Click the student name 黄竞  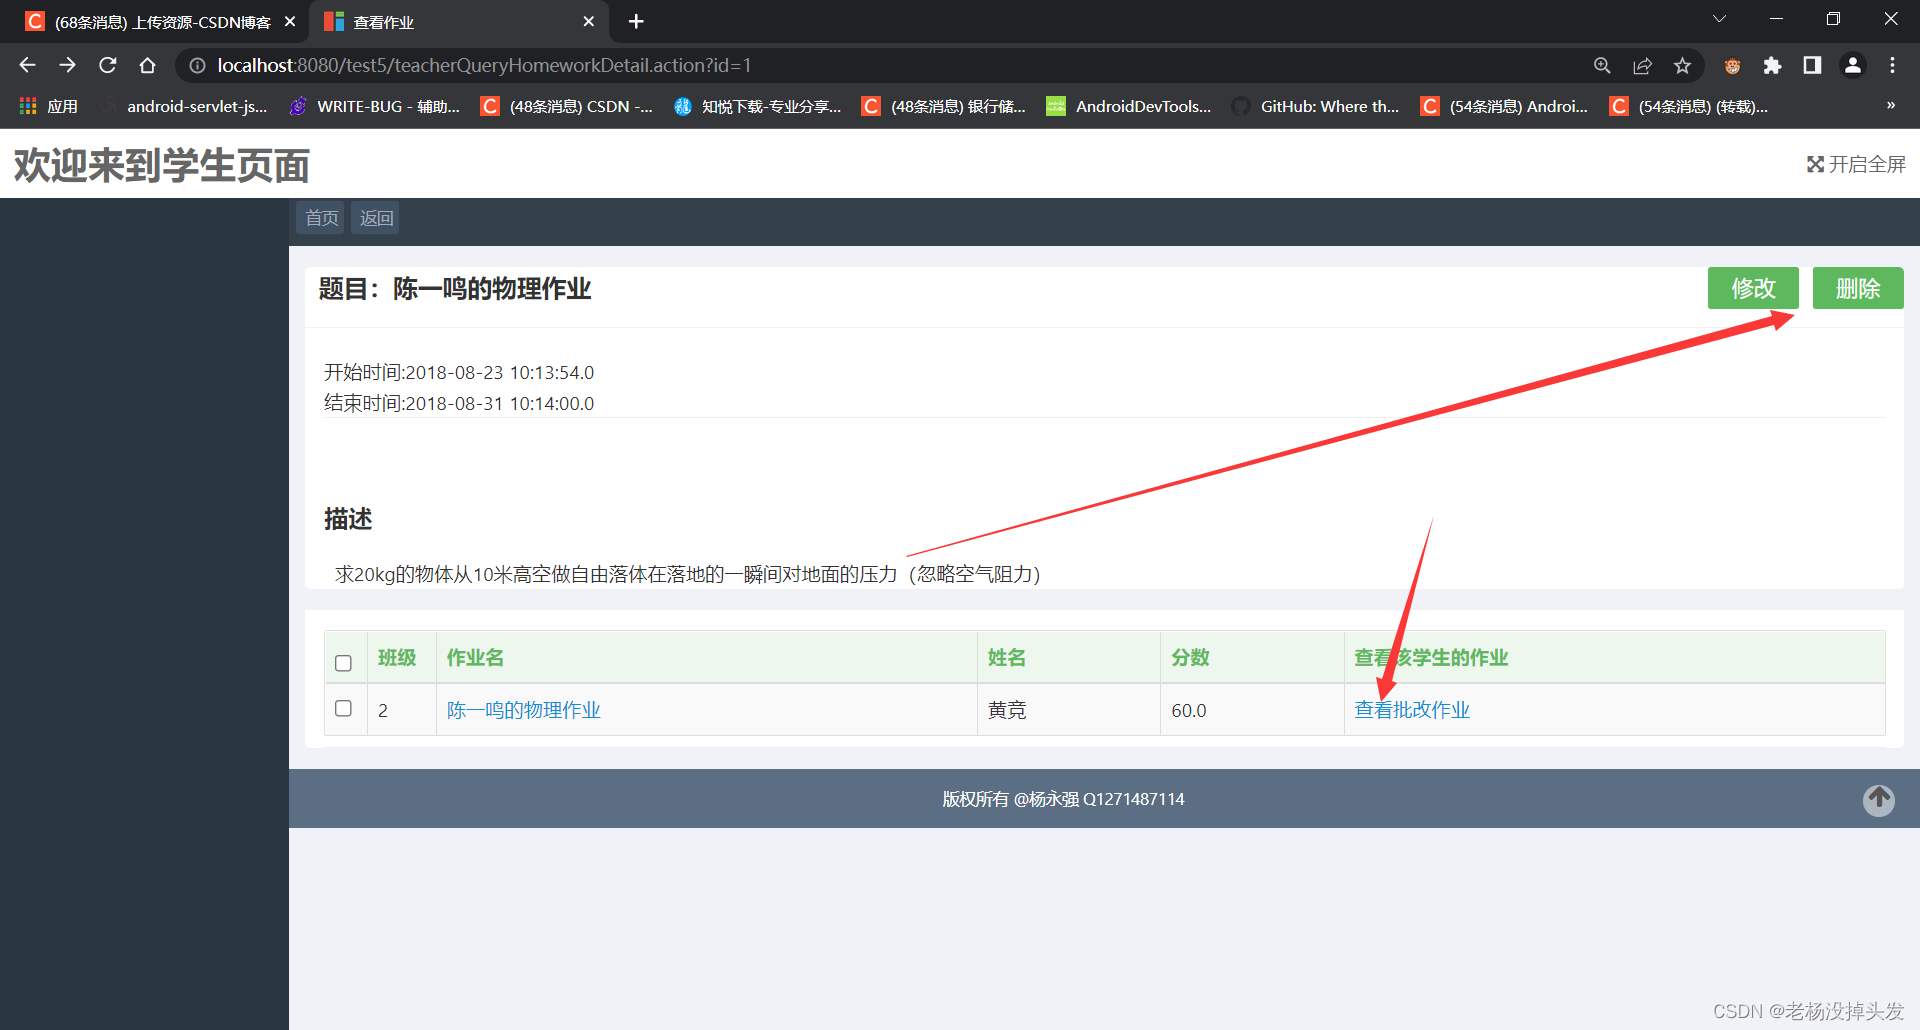(1007, 710)
